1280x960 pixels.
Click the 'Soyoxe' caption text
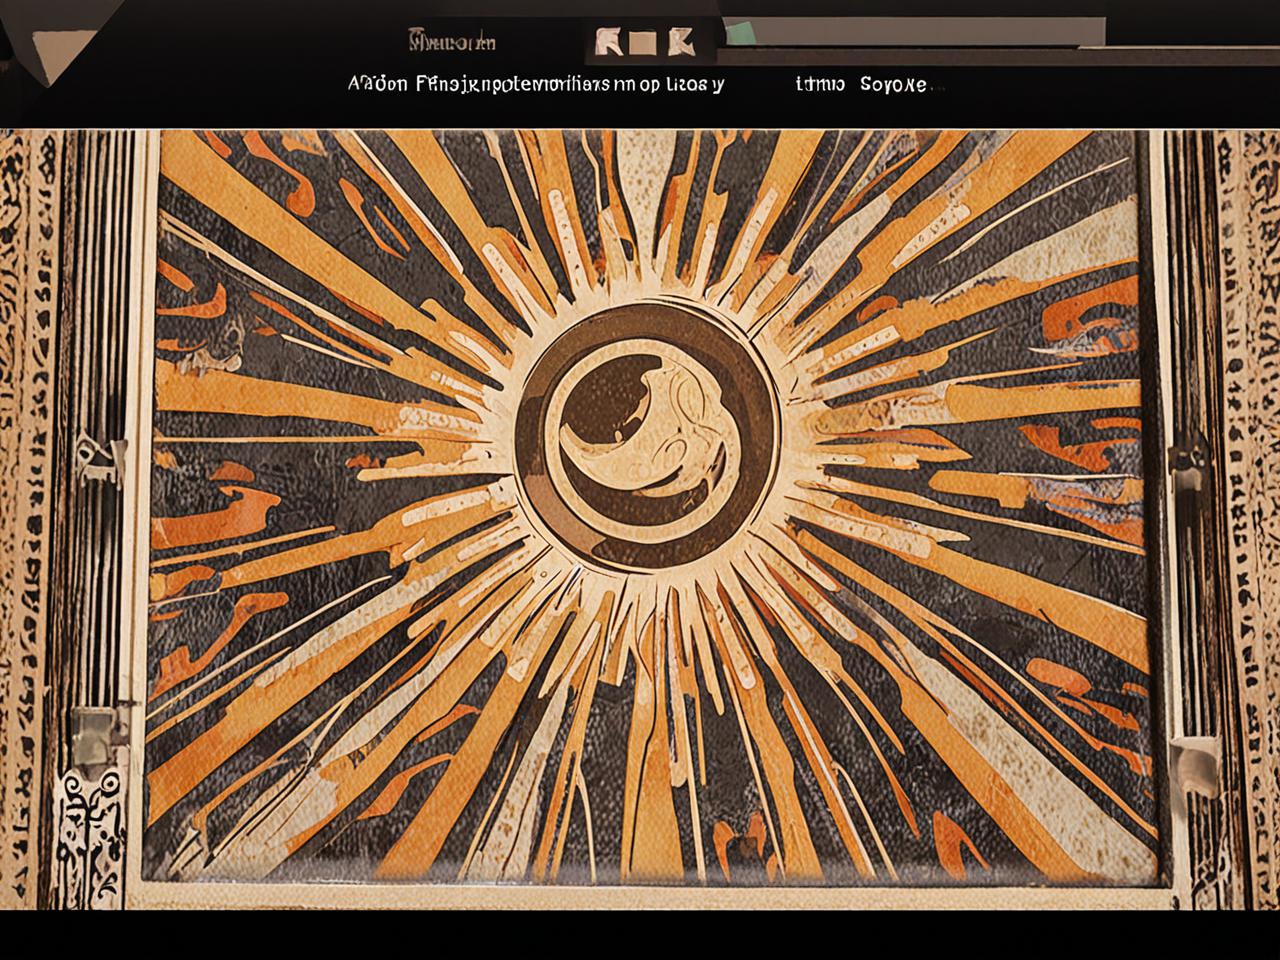(893, 84)
